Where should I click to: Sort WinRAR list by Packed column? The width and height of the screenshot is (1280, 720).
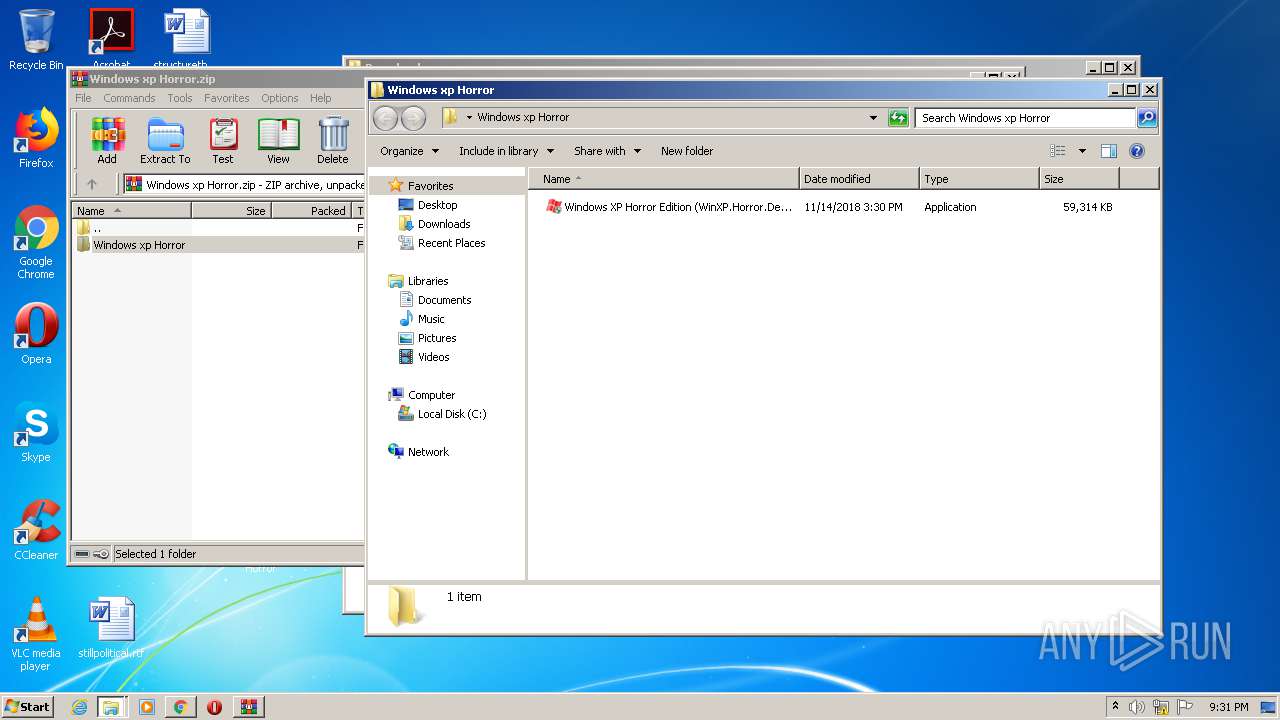[x=311, y=211]
